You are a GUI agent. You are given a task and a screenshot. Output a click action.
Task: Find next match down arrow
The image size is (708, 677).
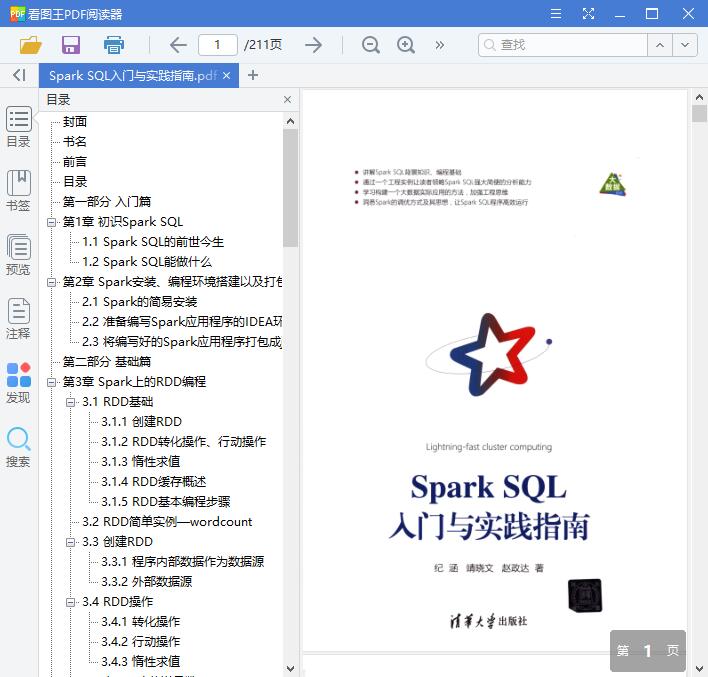point(685,45)
